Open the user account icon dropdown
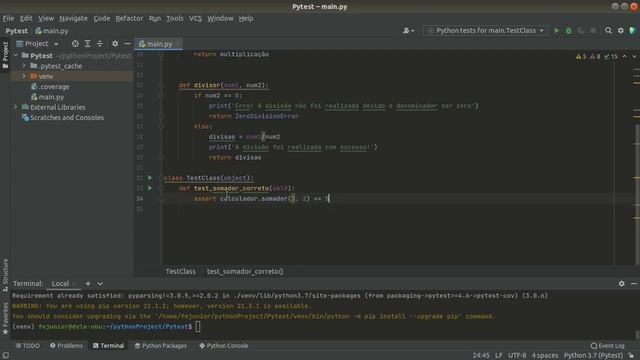The width and height of the screenshot is (640, 360). click(408, 31)
